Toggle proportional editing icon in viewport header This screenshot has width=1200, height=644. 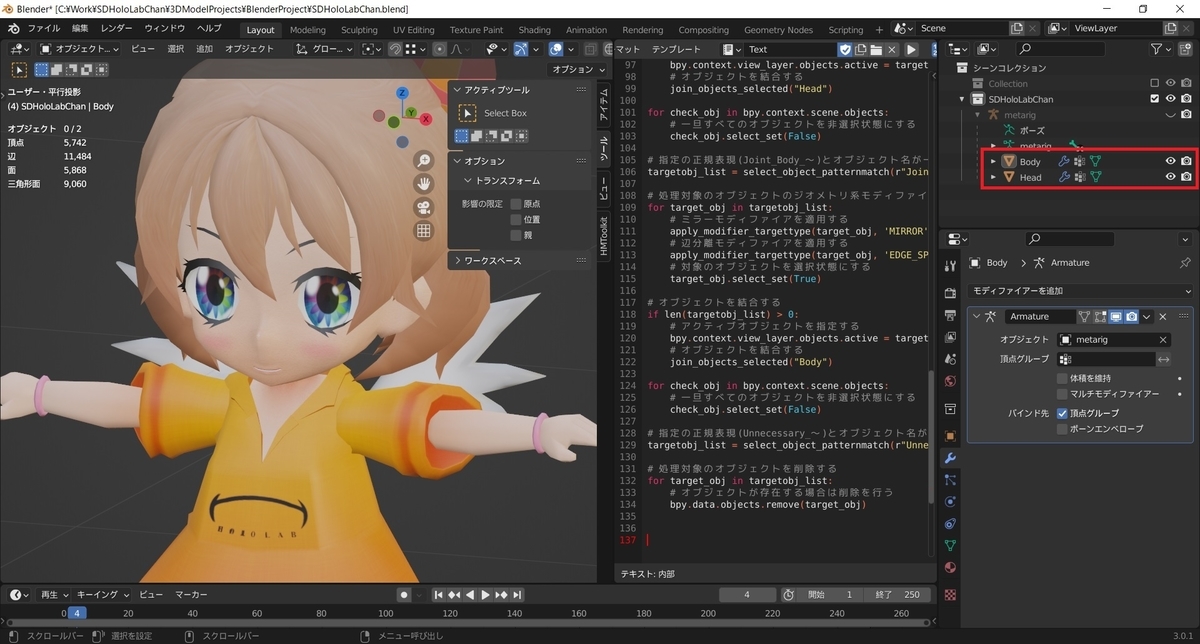pyautogui.click(x=439, y=49)
